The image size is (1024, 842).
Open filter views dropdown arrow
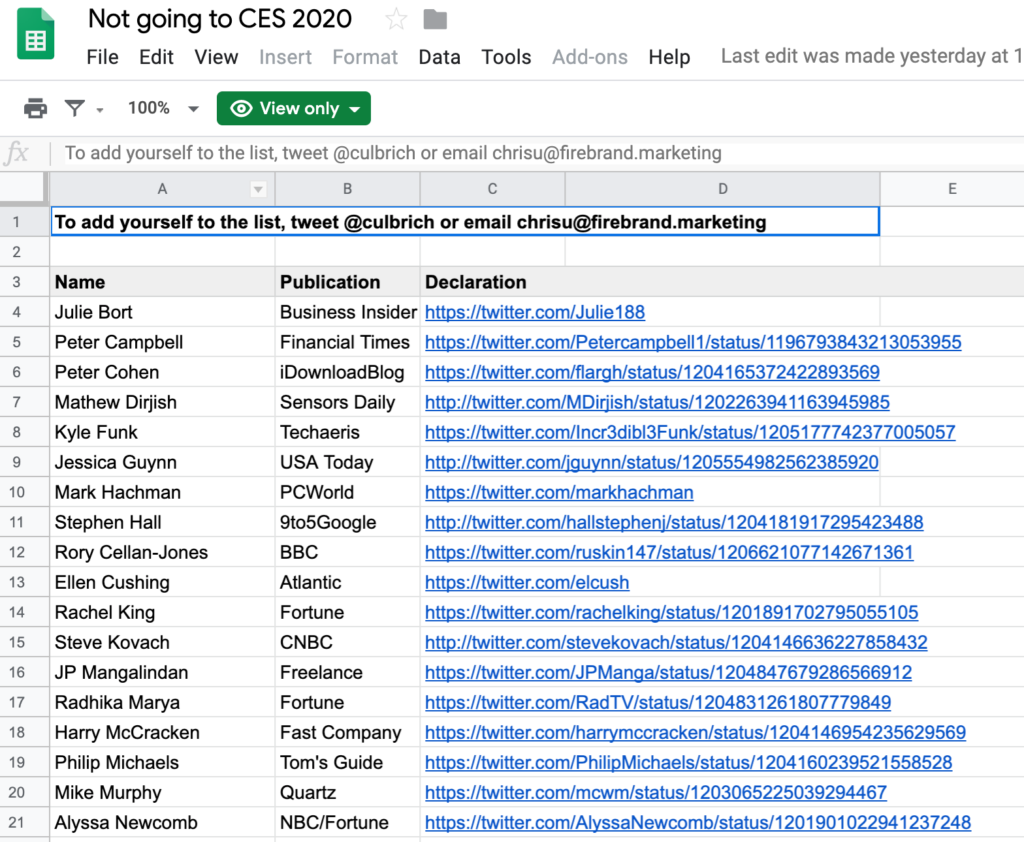(x=100, y=110)
